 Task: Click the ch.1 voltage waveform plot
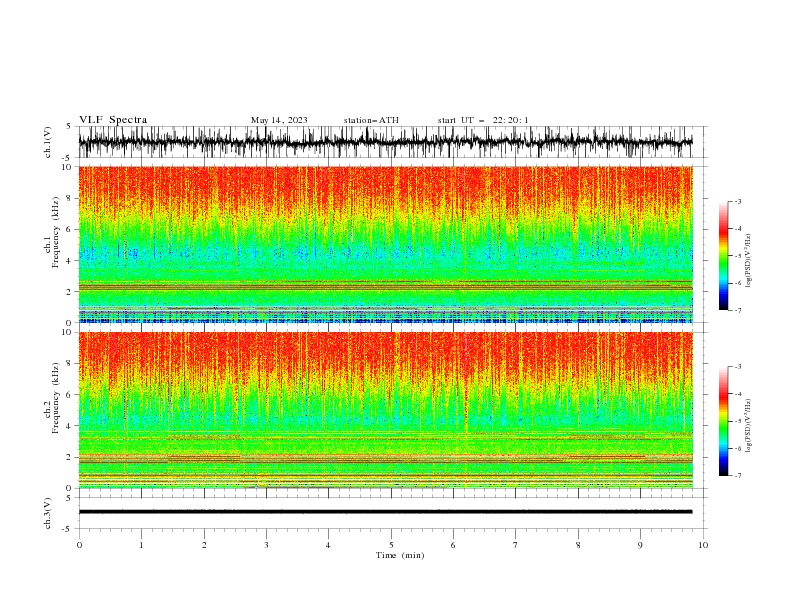[x=385, y=142]
